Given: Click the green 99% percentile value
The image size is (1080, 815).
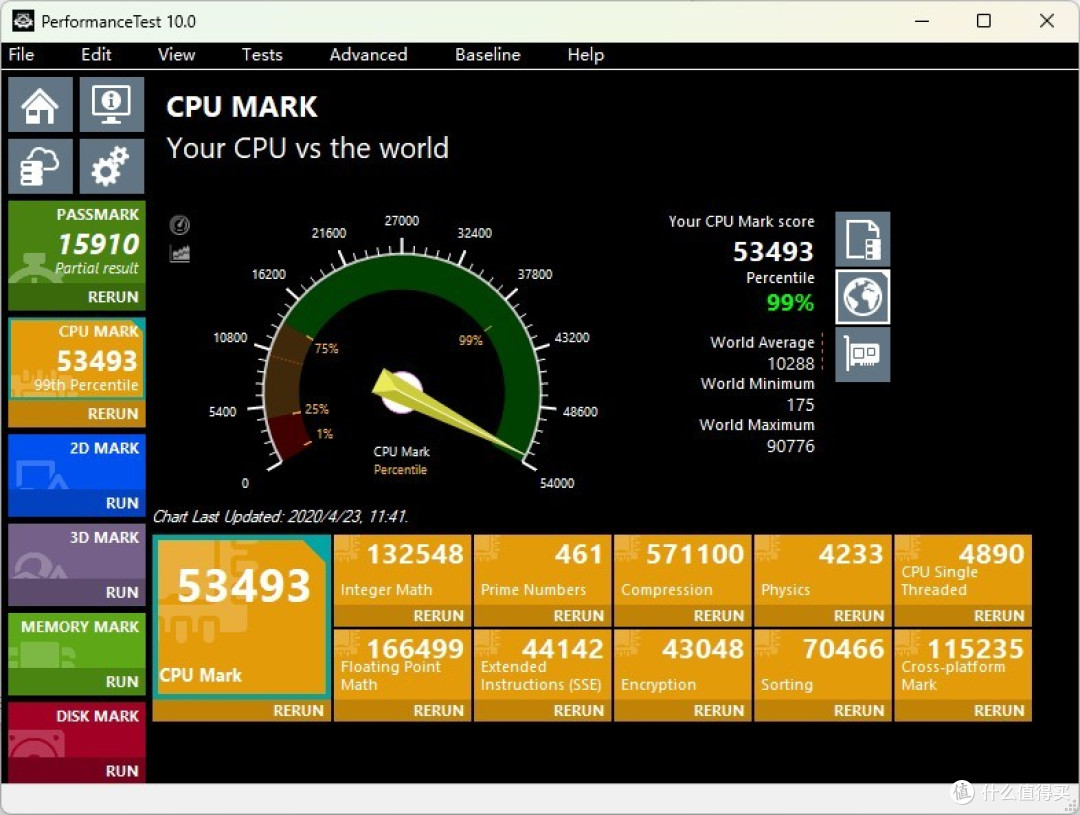Looking at the screenshot, I should (790, 302).
